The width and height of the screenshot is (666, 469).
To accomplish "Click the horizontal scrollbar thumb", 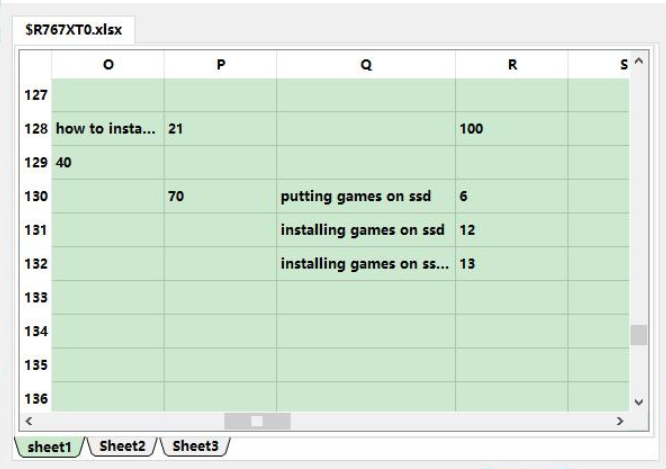I will pos(257,422).
